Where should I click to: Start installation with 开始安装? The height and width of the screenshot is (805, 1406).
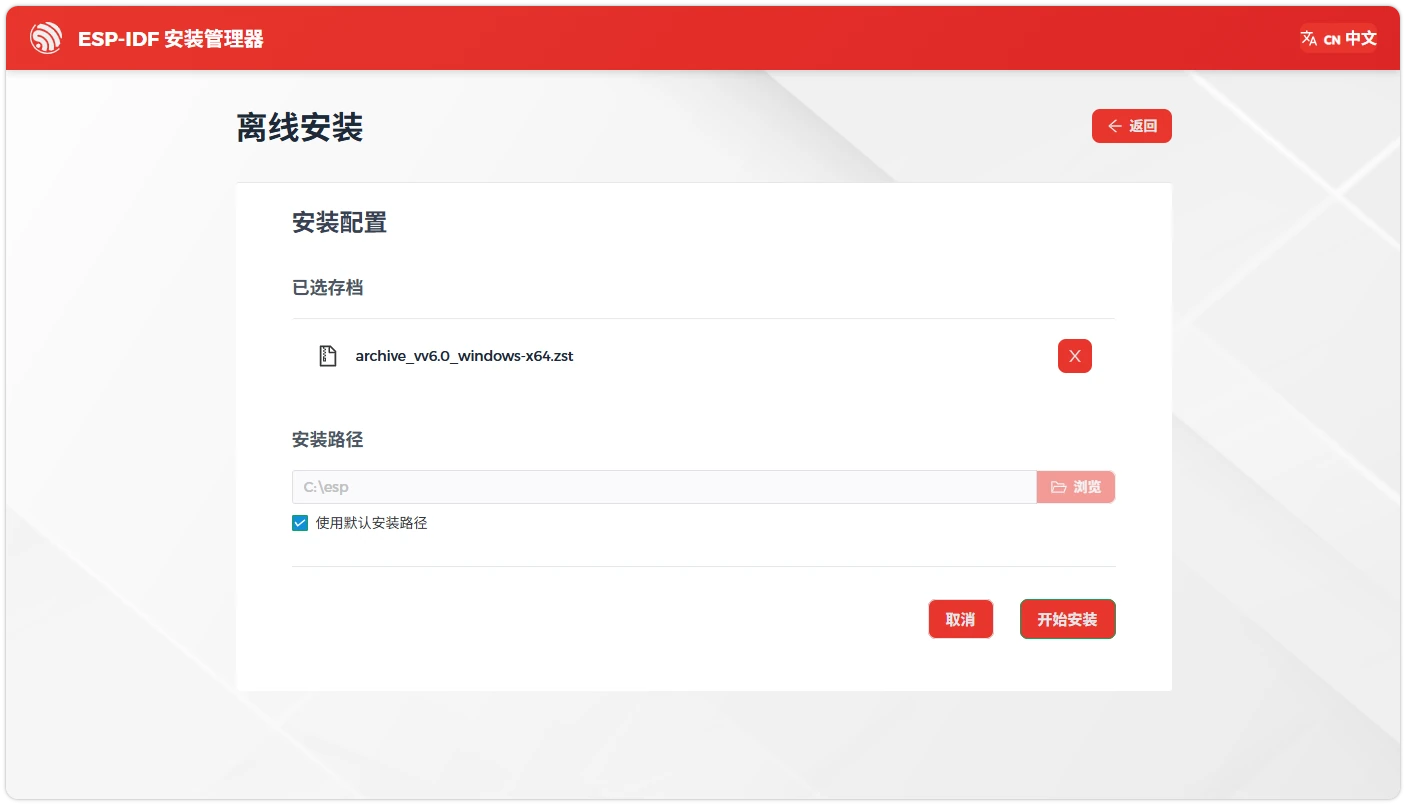(1067, 619)
